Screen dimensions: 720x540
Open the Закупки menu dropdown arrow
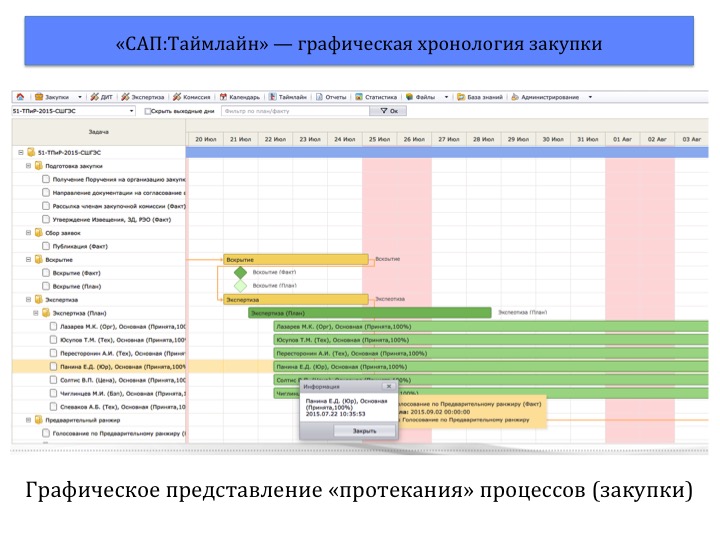[79, 97]
